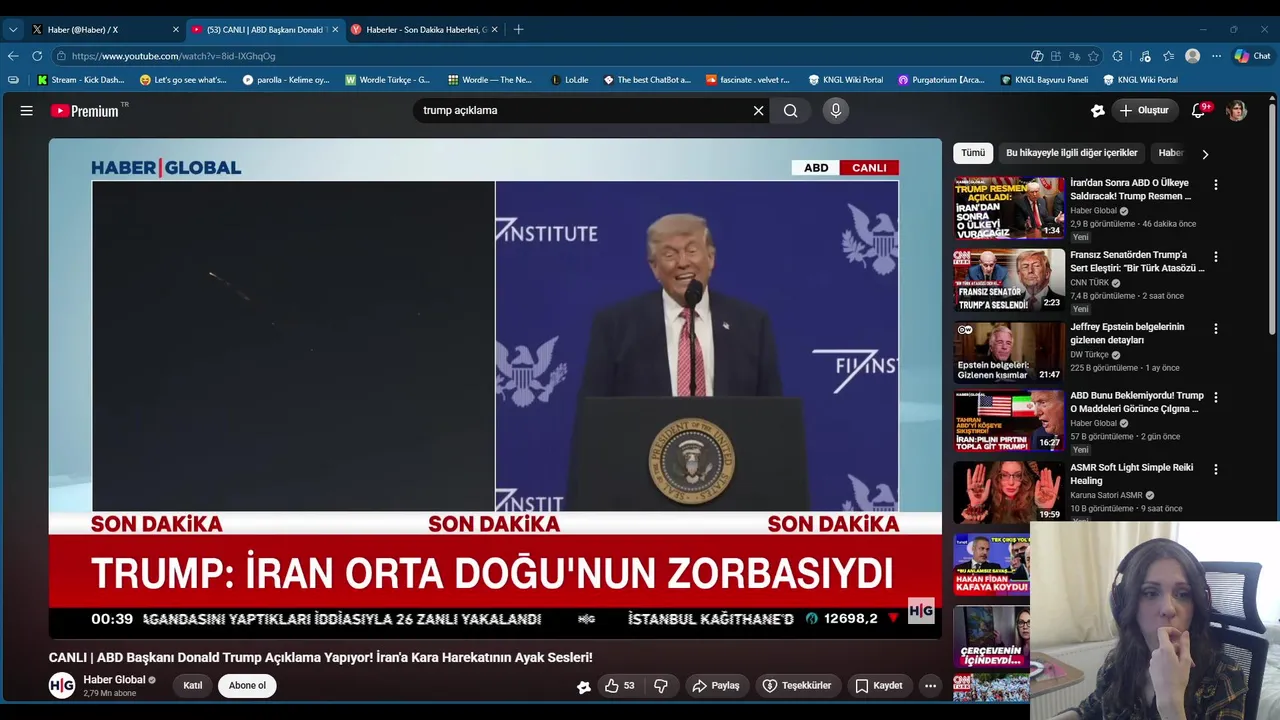Go to the YouTube Premium home logo
1280x720 pixels.
(x=86, y=111)
